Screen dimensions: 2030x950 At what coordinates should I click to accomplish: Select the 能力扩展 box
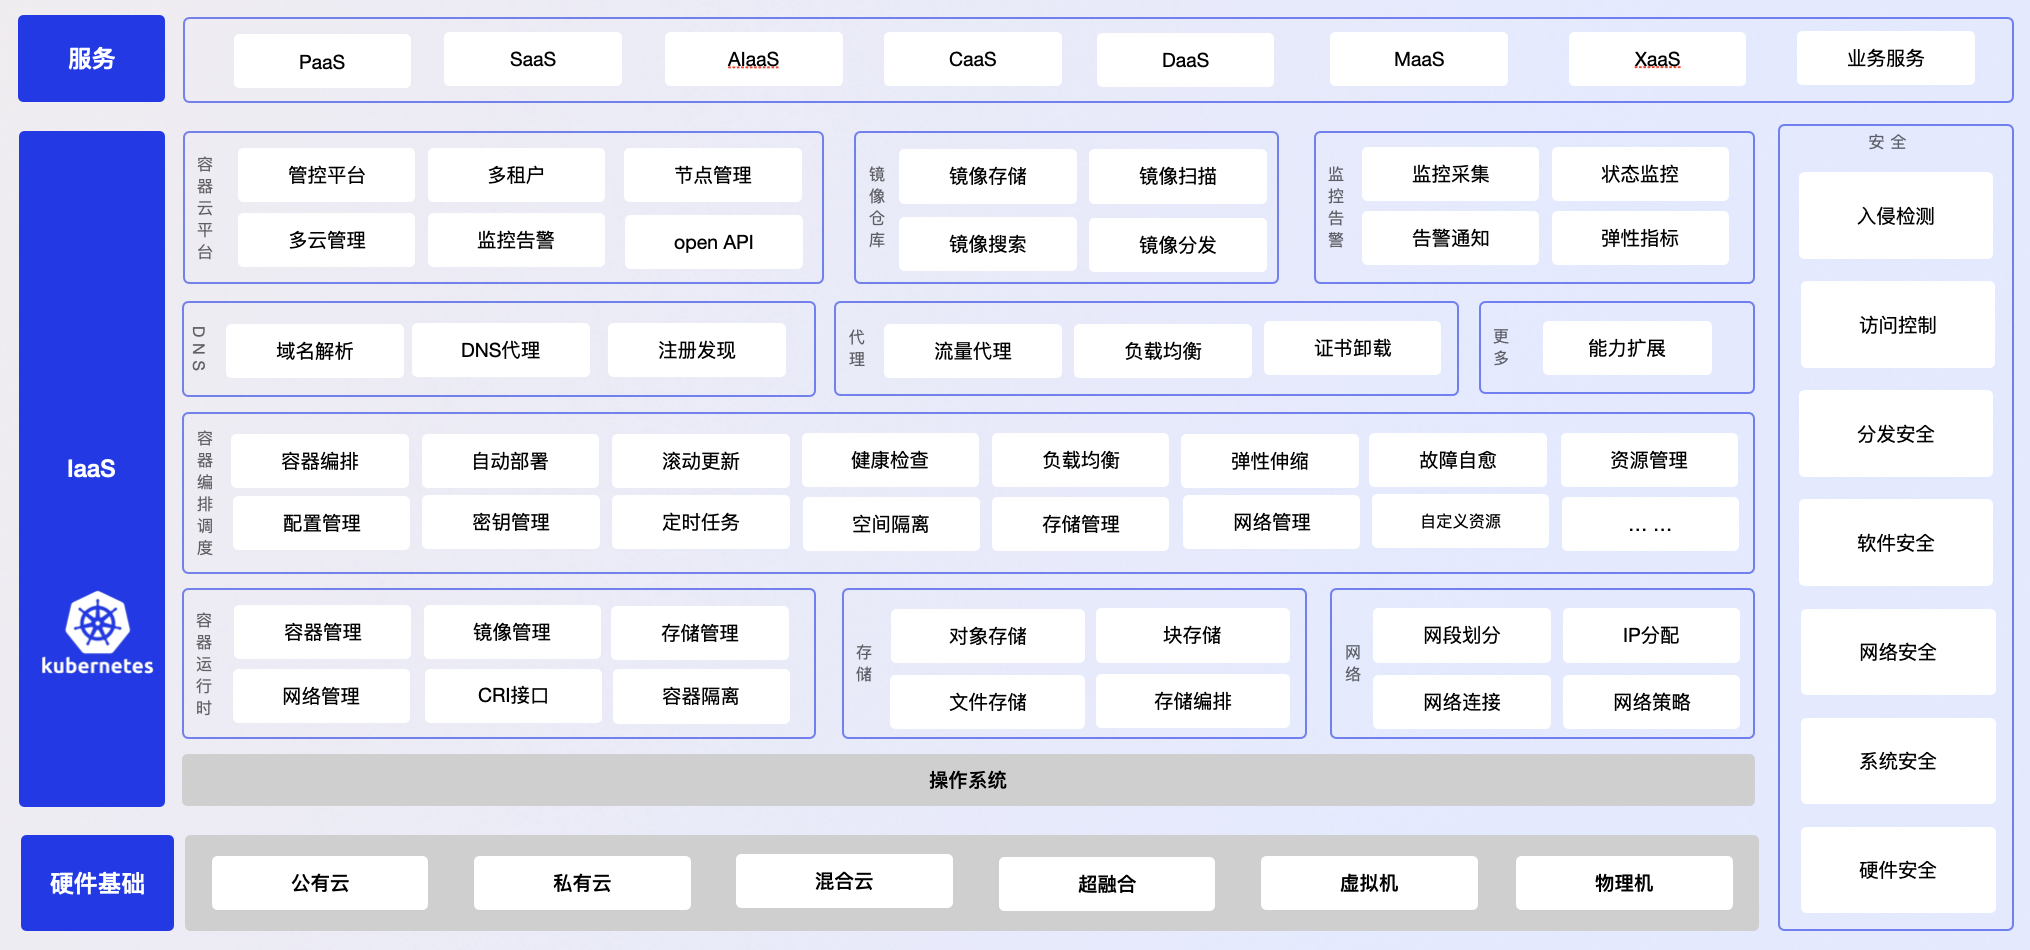click(x=1626, y=348)
